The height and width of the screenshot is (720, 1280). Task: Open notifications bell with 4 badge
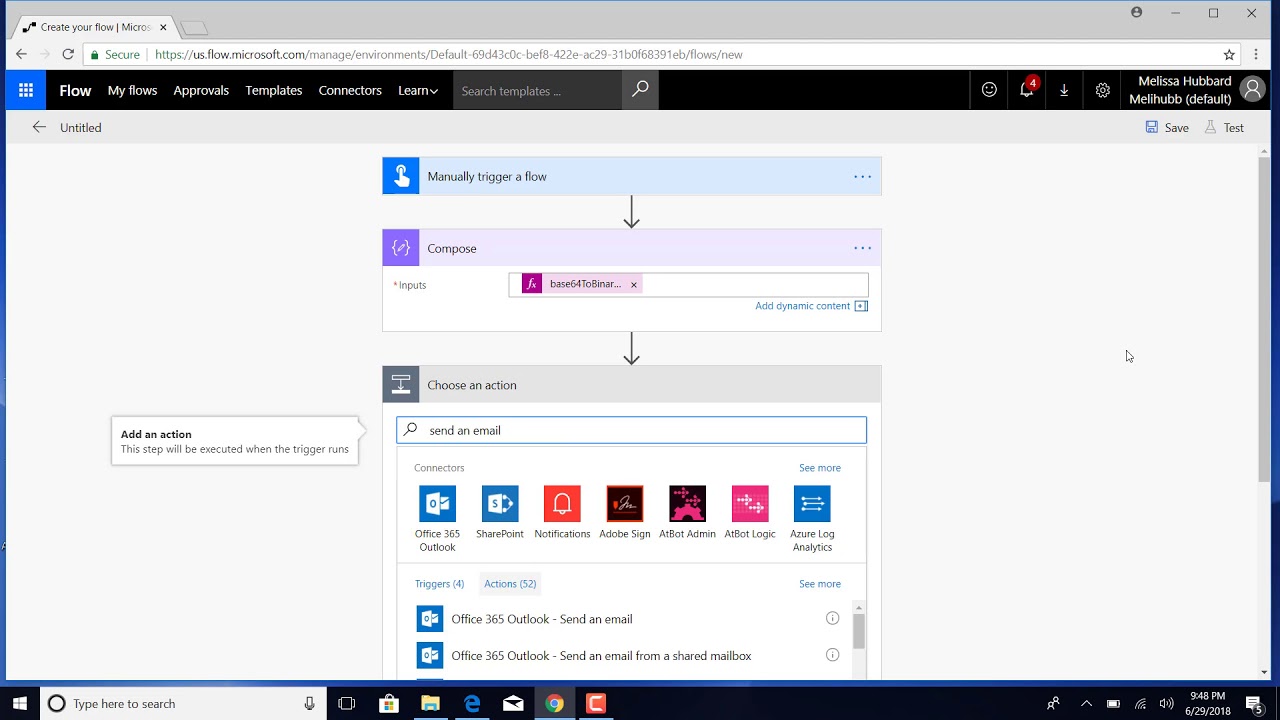[1027, 89]
